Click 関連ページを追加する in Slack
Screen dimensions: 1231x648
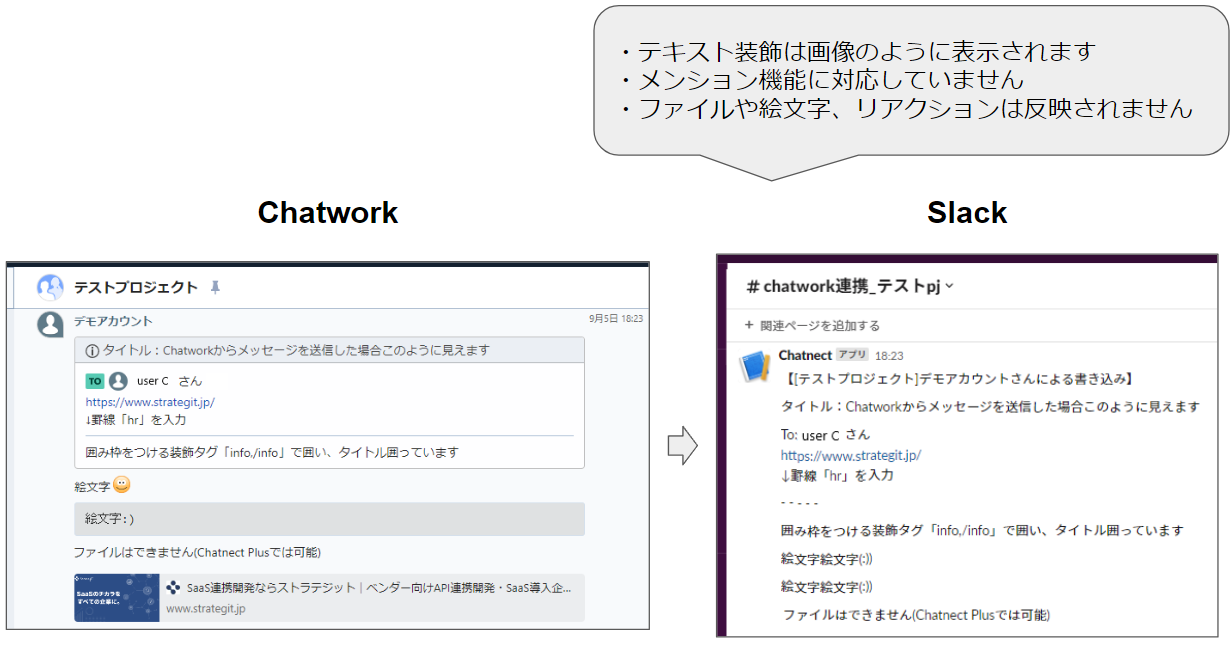click(820, 325)
